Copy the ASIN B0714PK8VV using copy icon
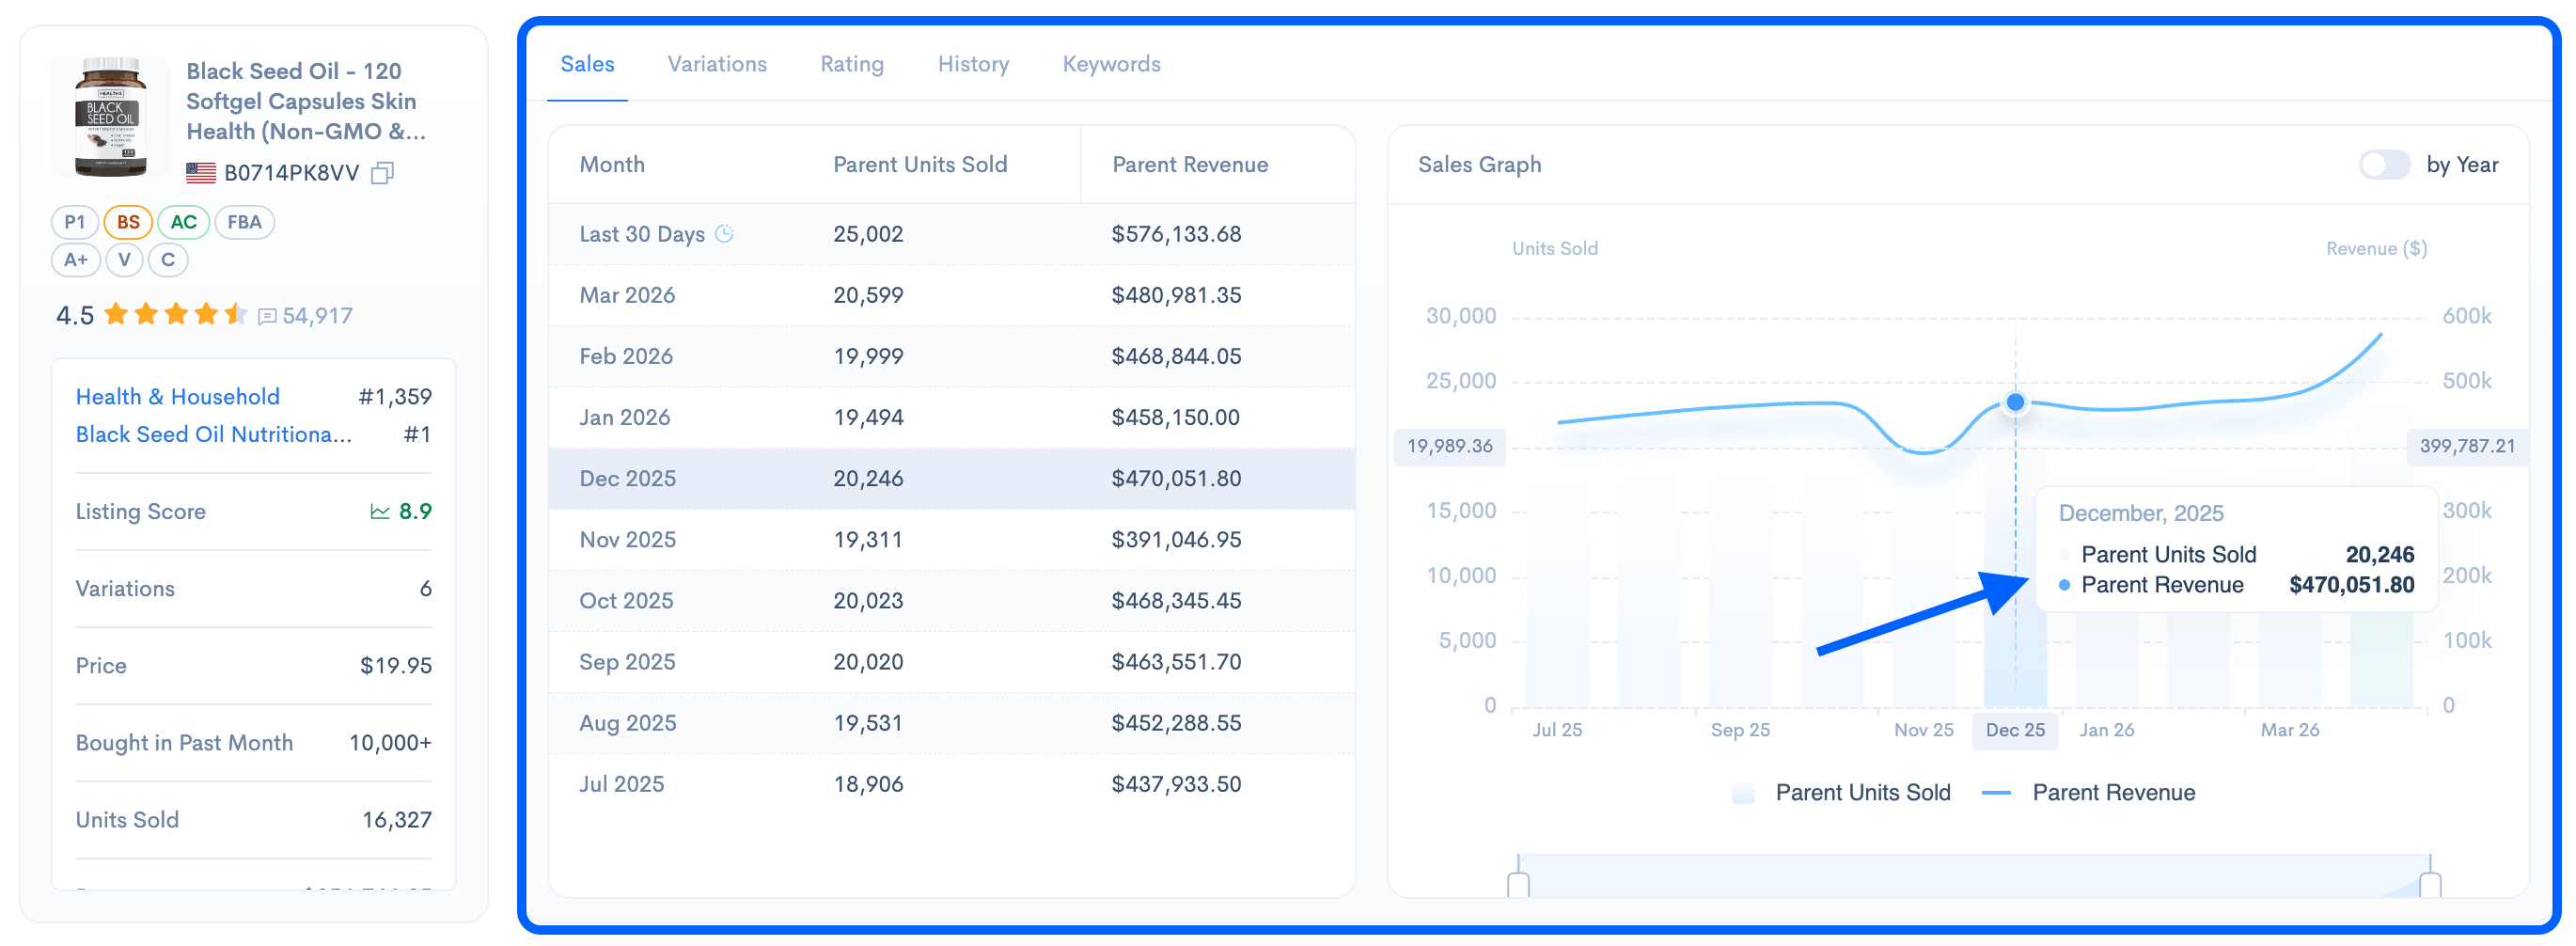 point(382,173)
